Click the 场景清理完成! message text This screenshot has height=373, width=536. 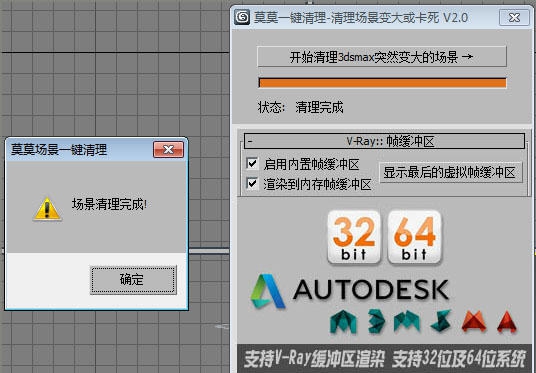click(109, 204)
